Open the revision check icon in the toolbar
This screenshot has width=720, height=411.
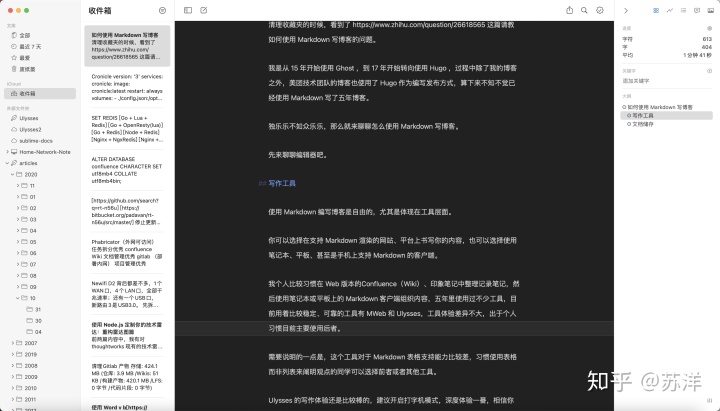click(600, 10)
